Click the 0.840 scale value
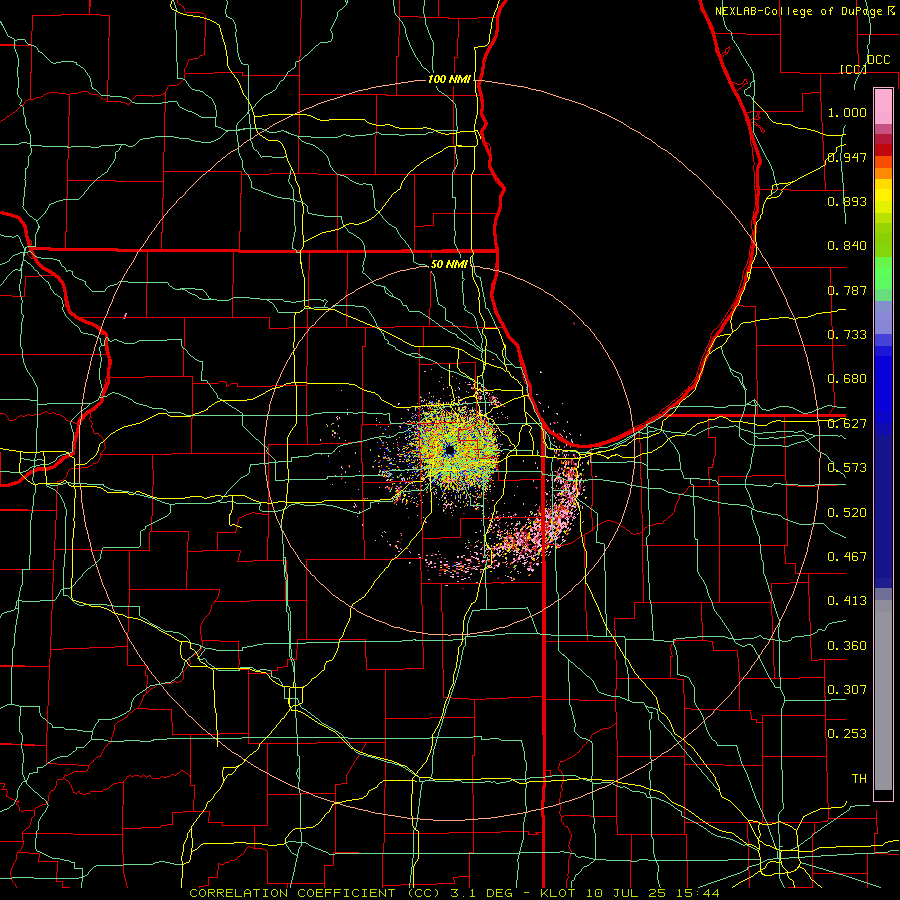The height and width of the screenshot is (900, 900). point(847,246)
